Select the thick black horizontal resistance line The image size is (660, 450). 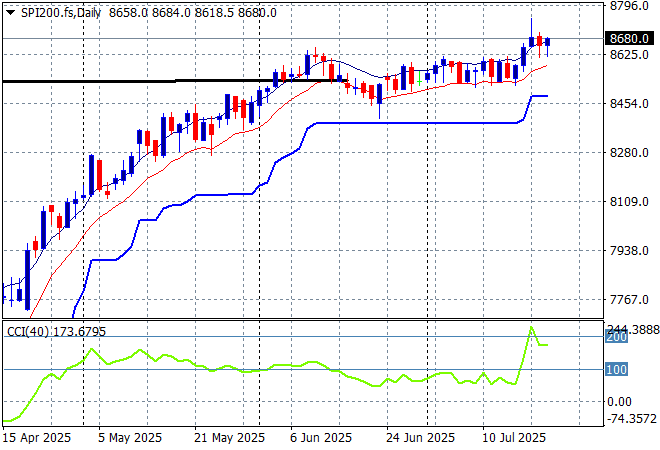(150, 80)
